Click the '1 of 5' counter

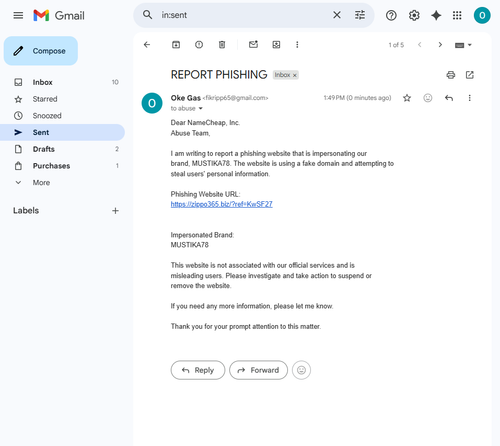396,45
